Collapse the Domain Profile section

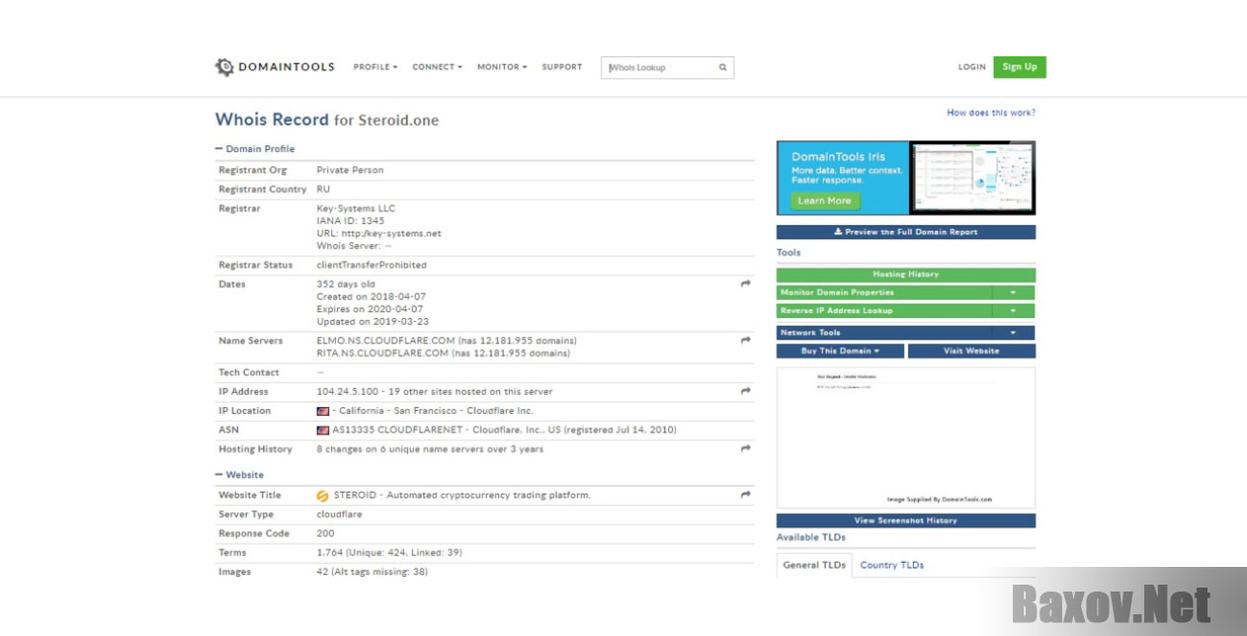(255, 149)
